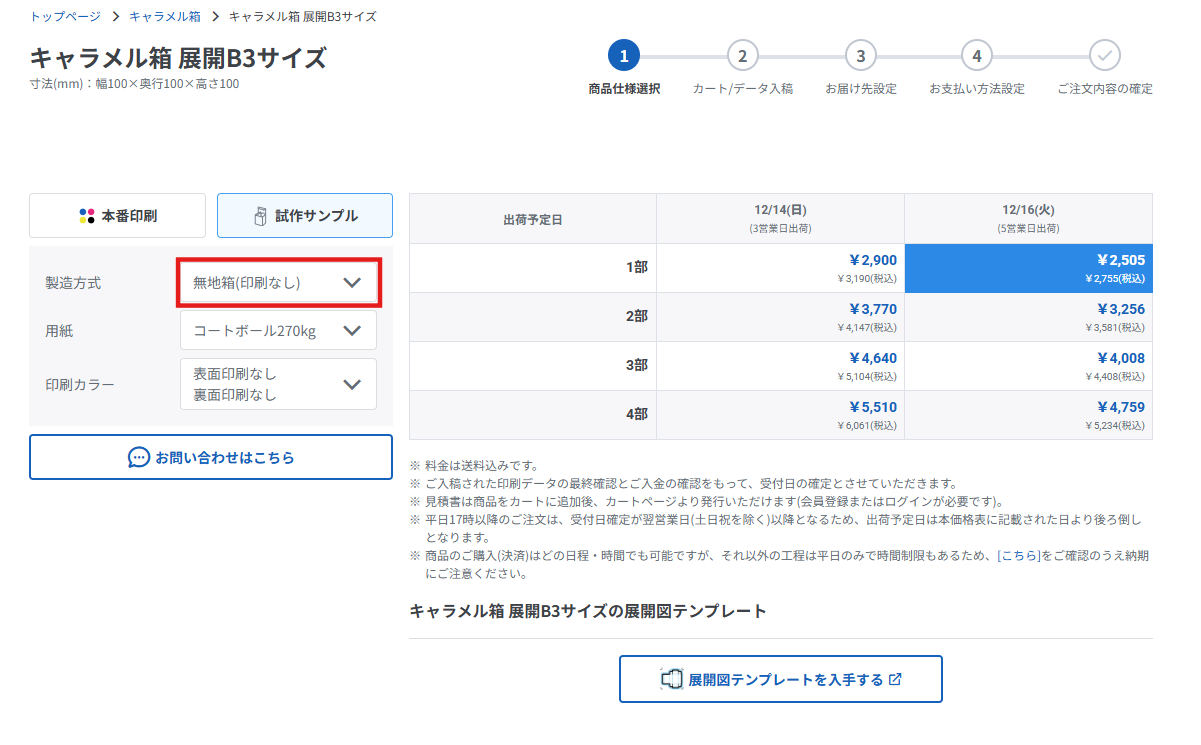Open the トップページ breadcrumb link

pos(65,17)
